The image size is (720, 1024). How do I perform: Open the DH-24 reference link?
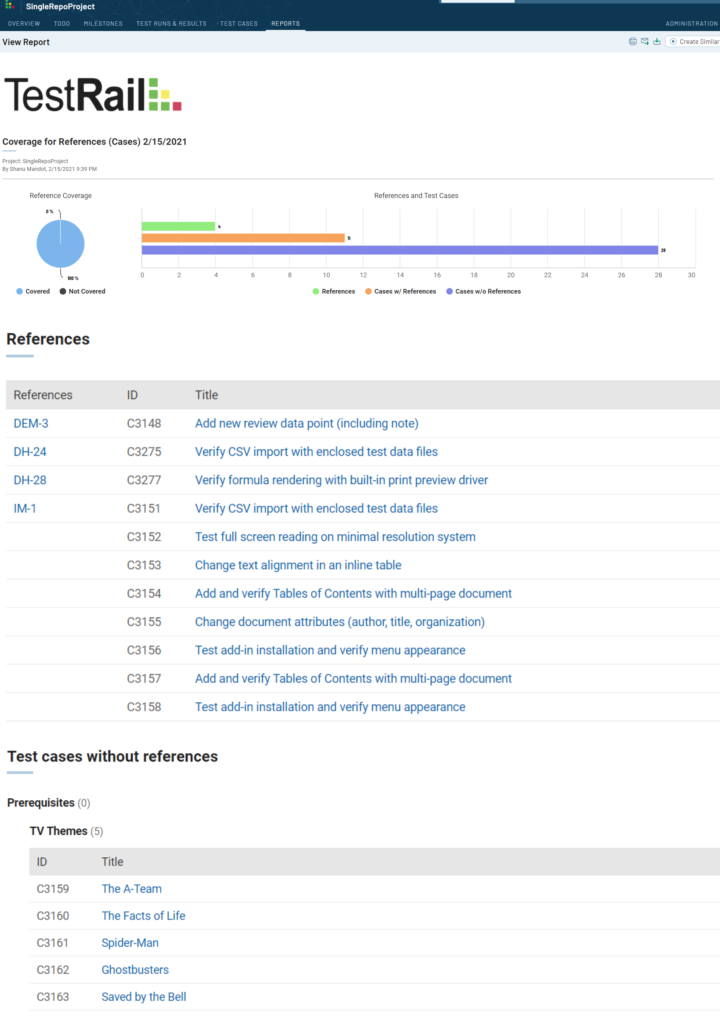30,452
